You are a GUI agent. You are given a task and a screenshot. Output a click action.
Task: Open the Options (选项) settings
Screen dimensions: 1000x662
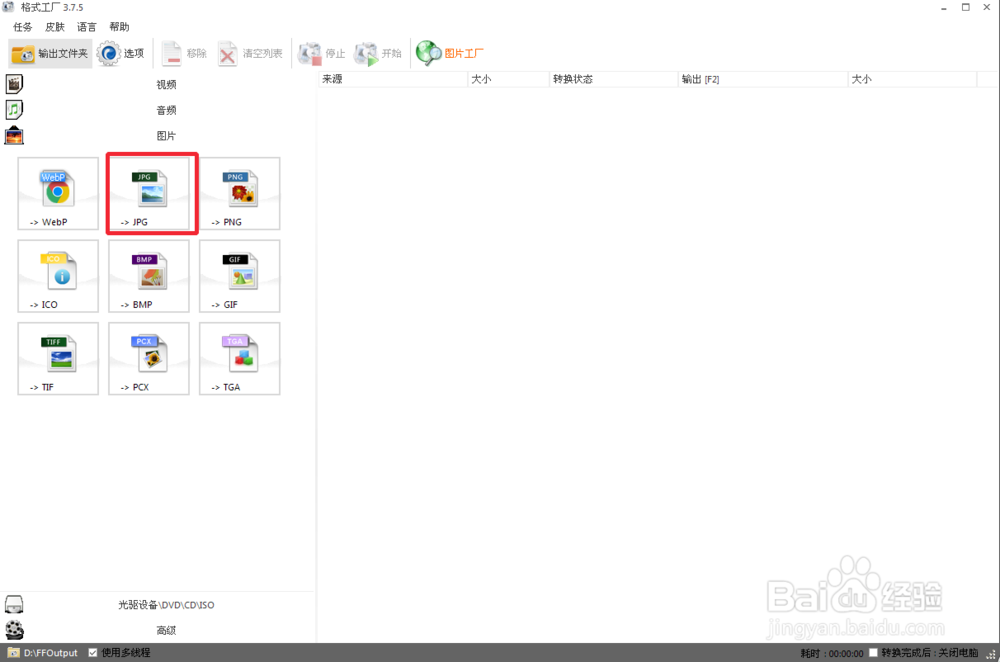coord(121,54)
